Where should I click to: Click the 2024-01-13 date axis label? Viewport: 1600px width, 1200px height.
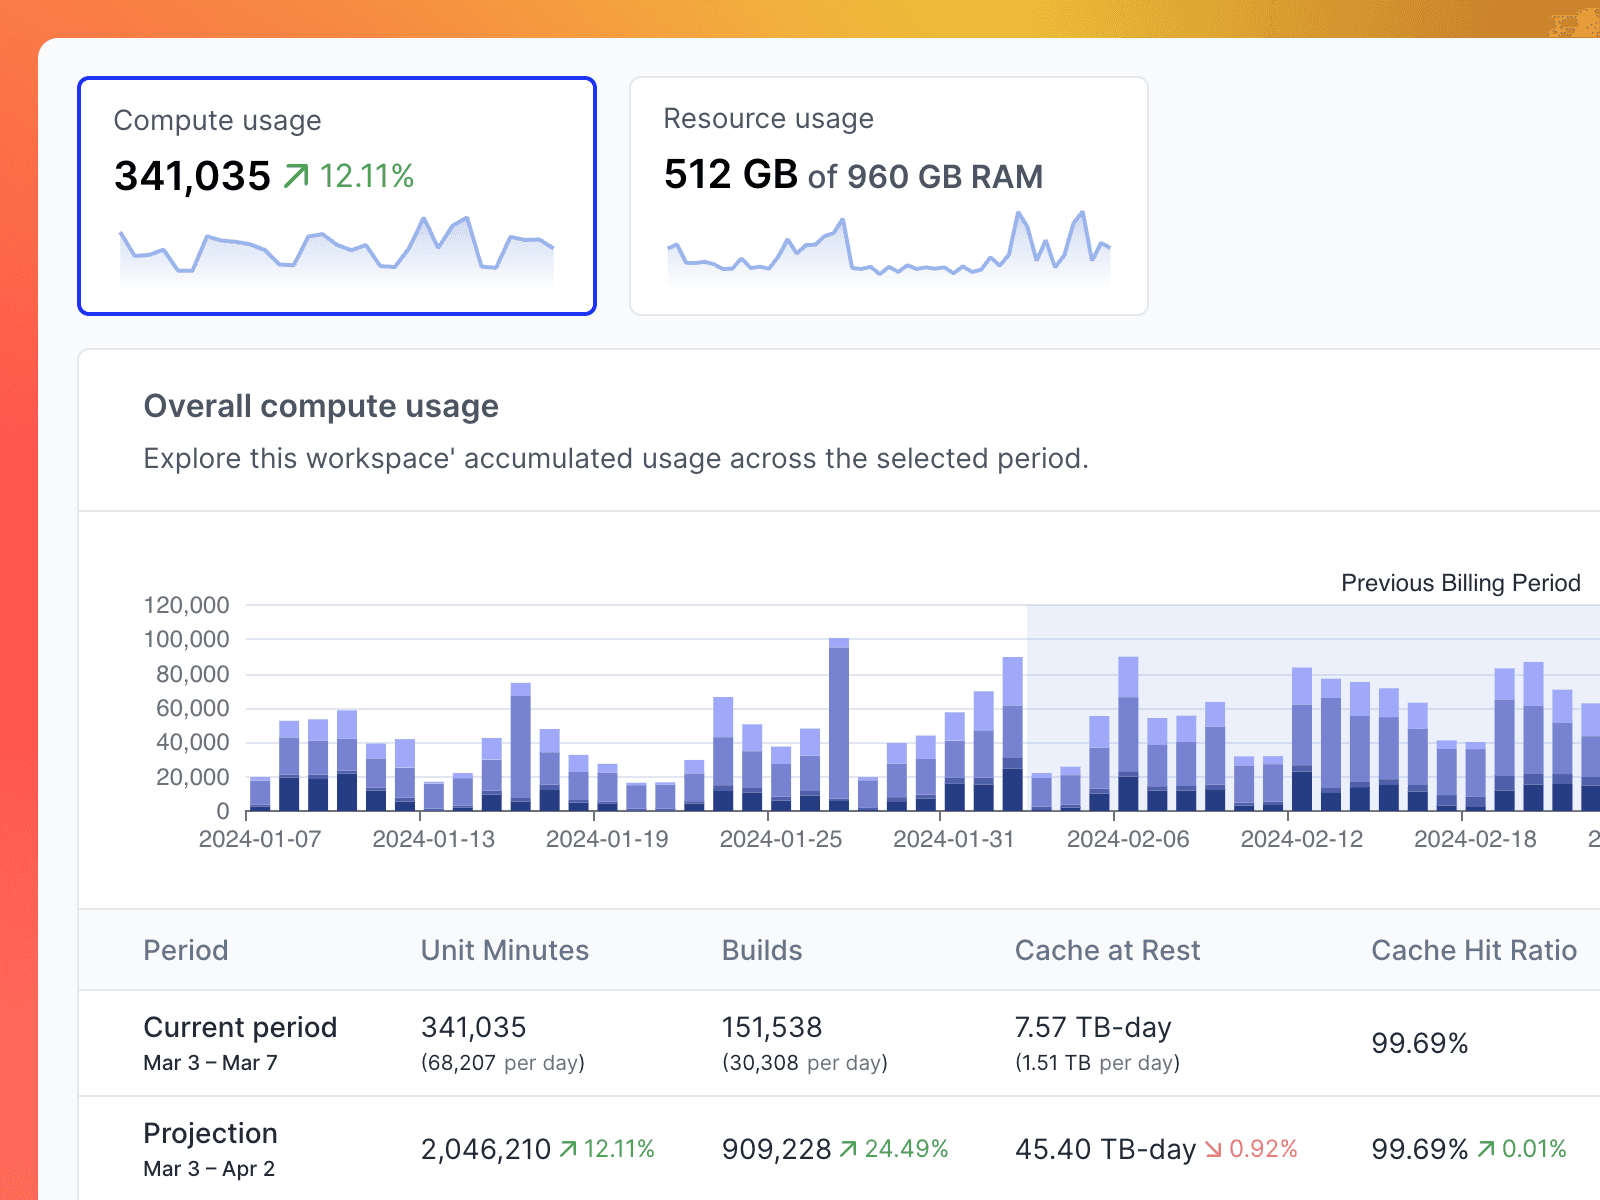(x=433, y=839)
